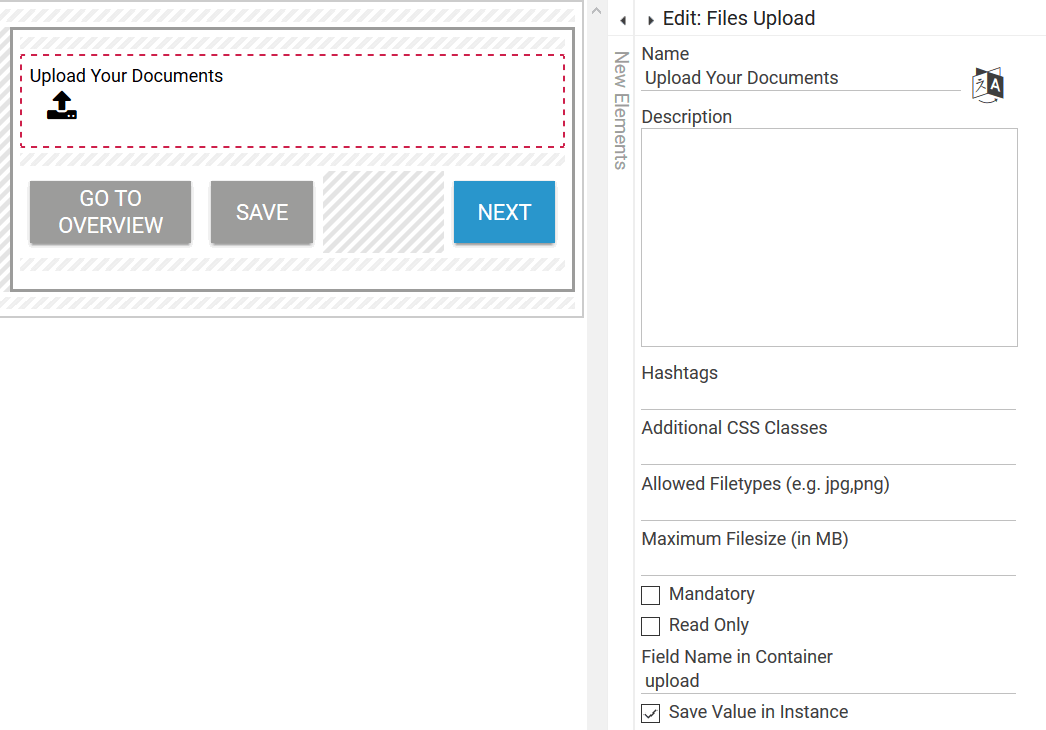
Task: Open the New Elements side tab
Action: [621, 110]
